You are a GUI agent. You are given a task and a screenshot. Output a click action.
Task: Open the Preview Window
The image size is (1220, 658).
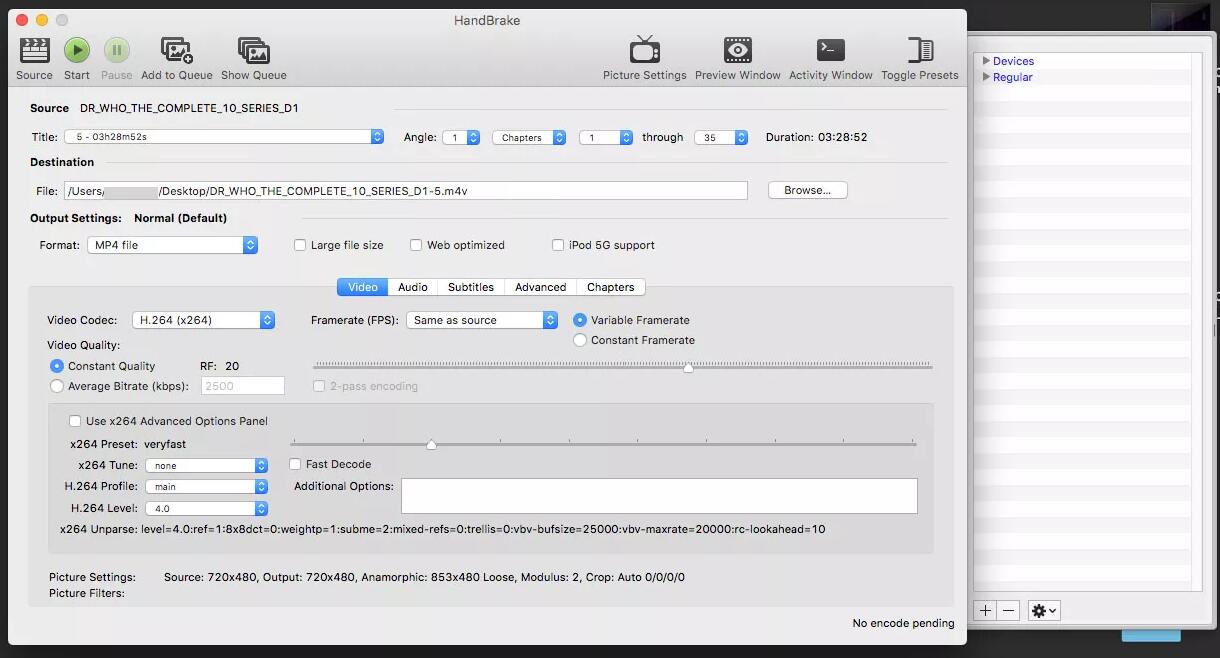click(737, 50)
